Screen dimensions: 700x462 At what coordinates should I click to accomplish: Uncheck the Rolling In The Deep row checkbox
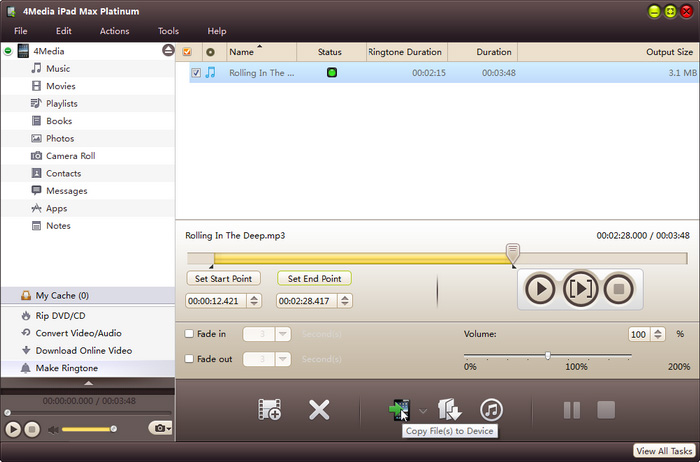(x=196, y=73)
